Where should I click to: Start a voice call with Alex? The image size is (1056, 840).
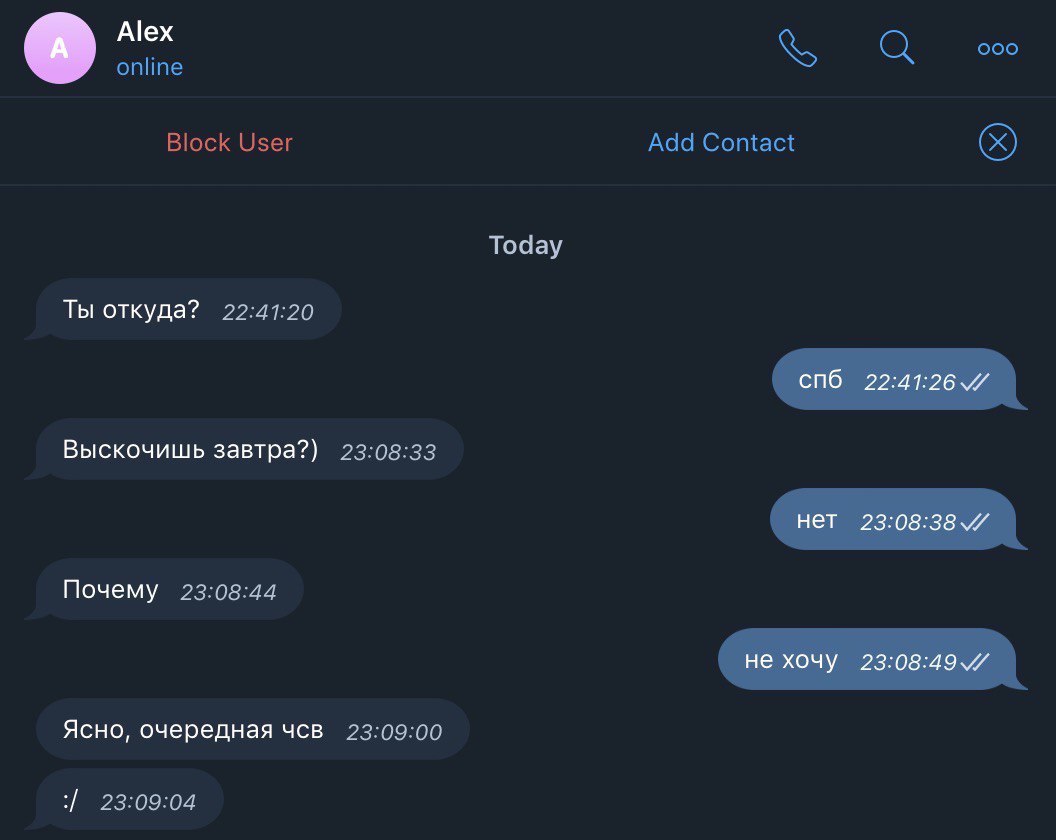tap(797, 47)
